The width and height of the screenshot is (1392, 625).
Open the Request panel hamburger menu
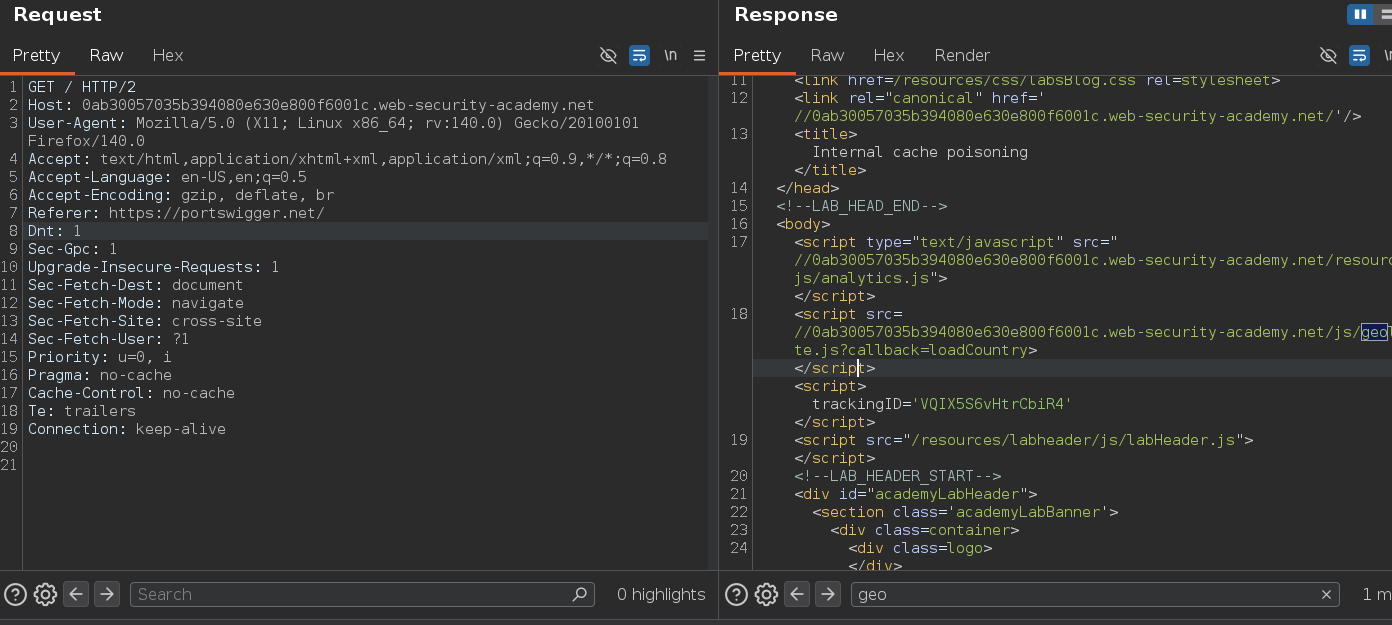[700, 56]
